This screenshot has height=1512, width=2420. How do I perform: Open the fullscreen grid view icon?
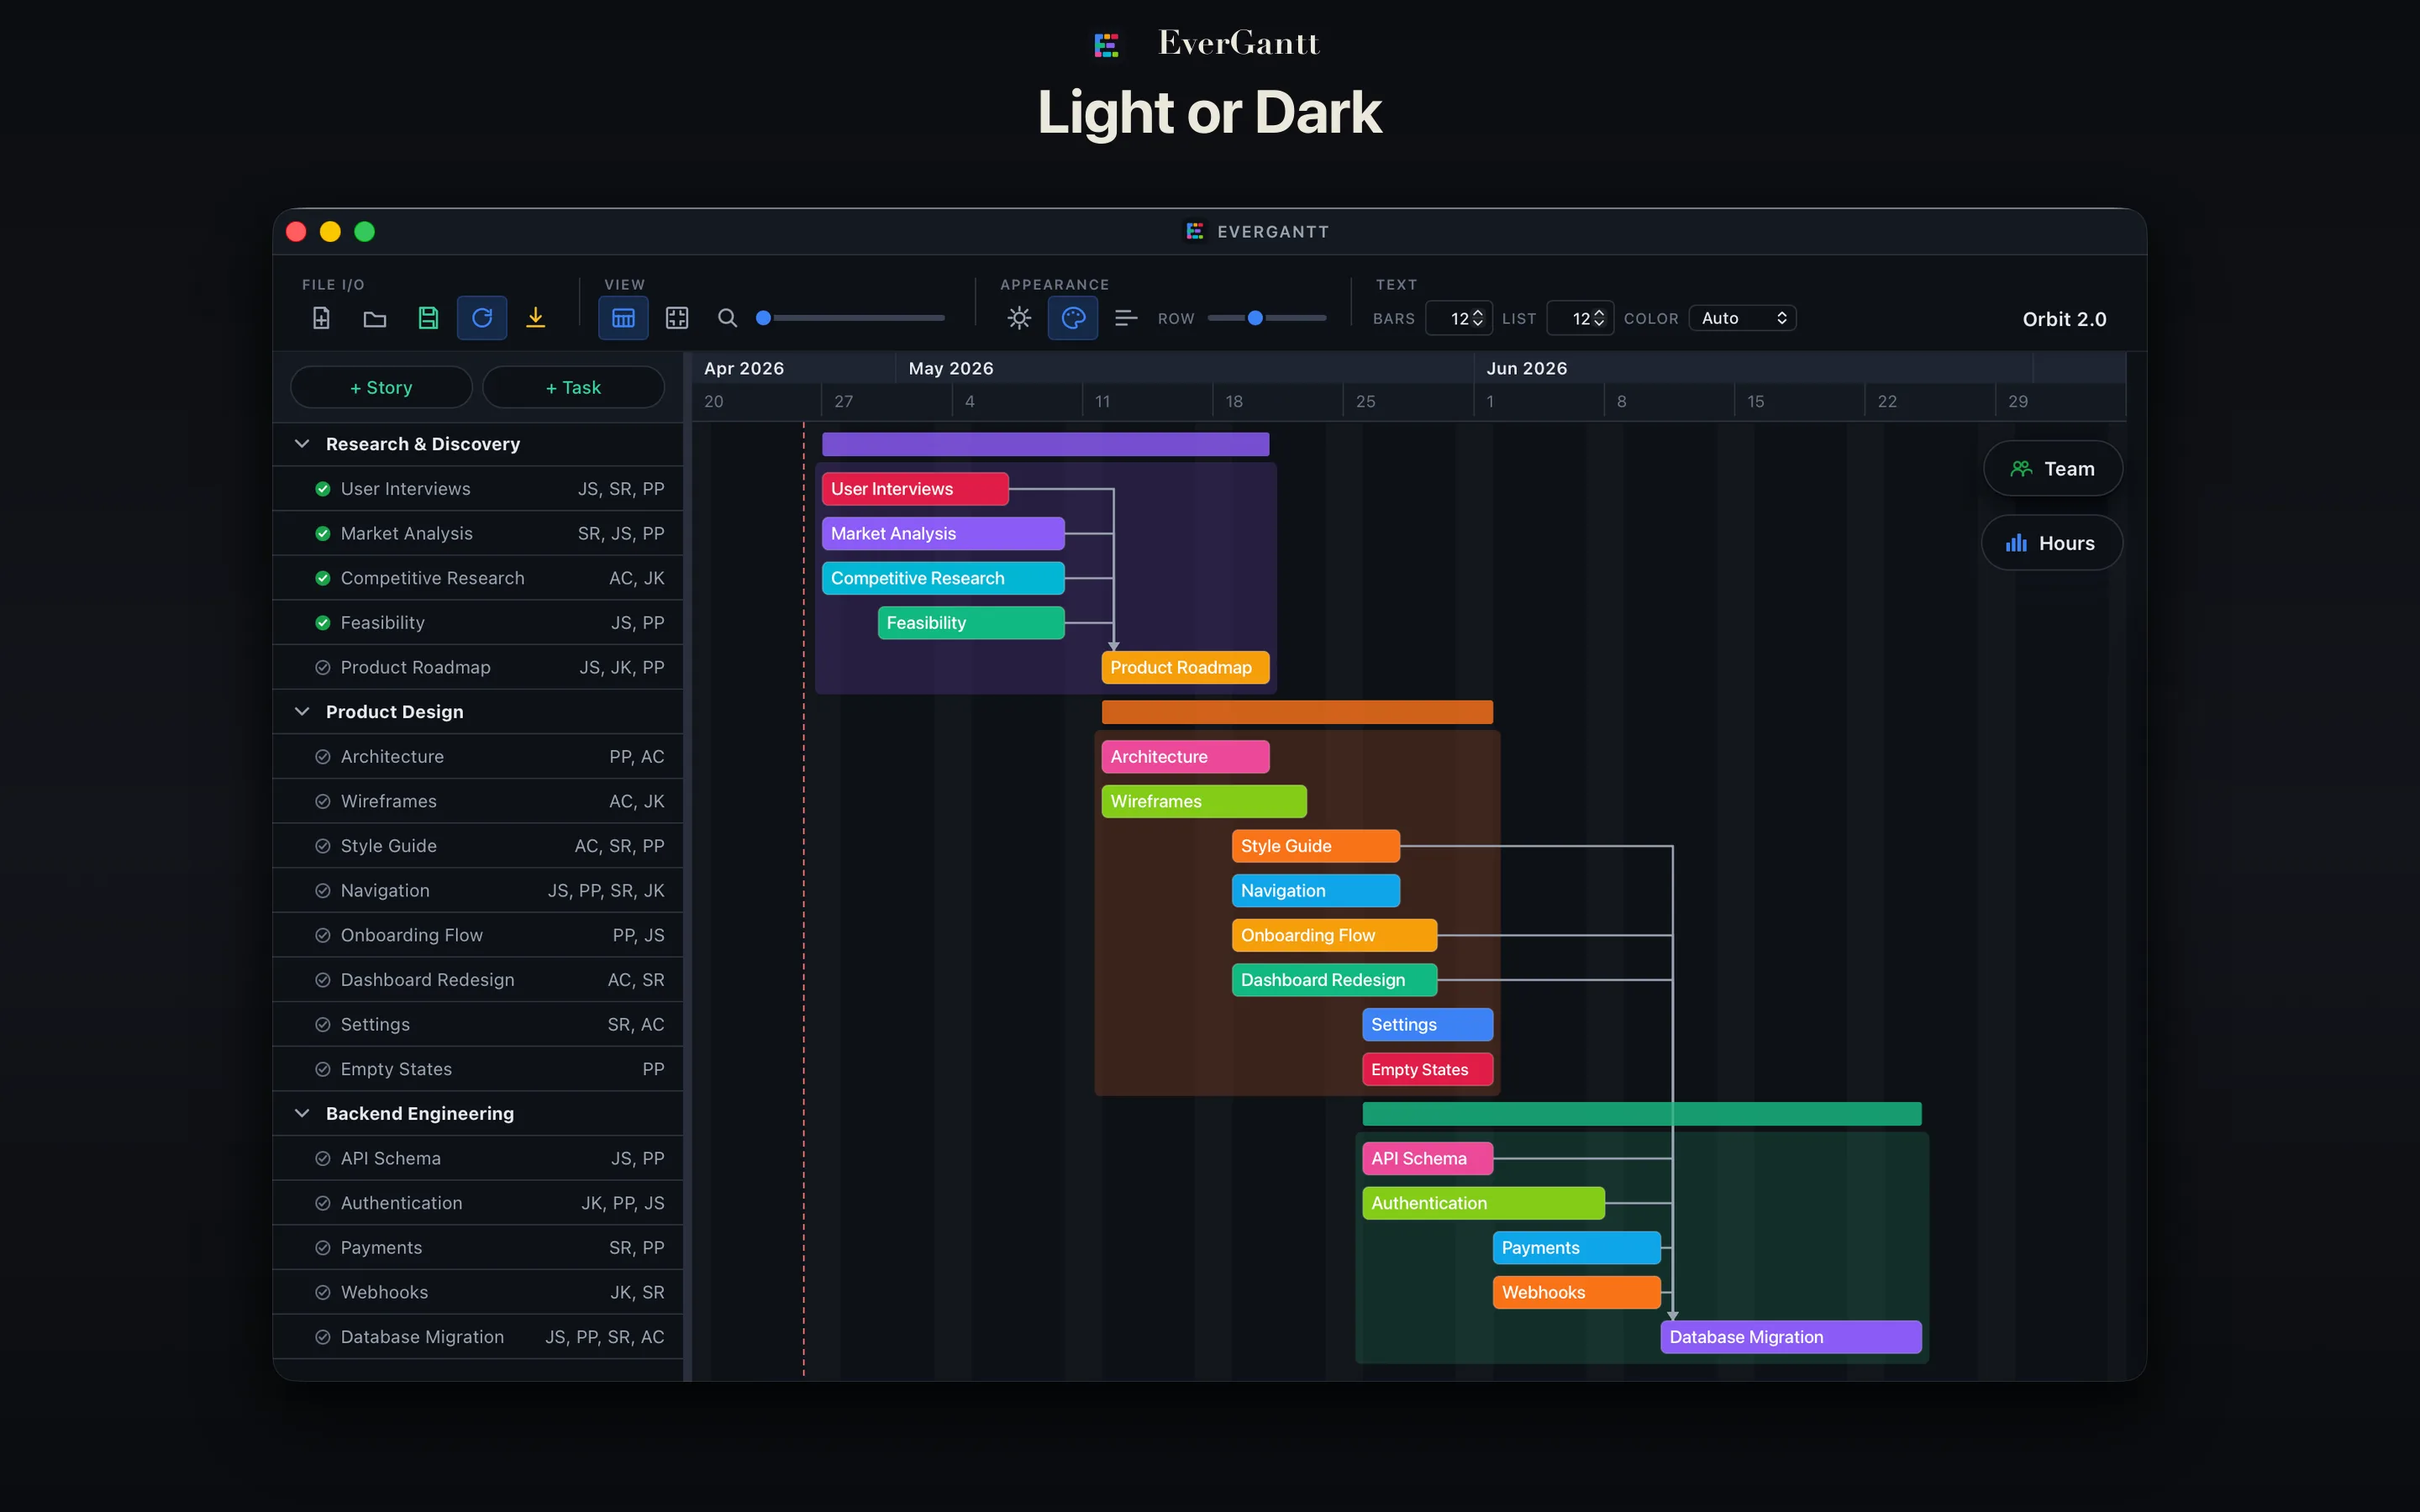[677, 317]
